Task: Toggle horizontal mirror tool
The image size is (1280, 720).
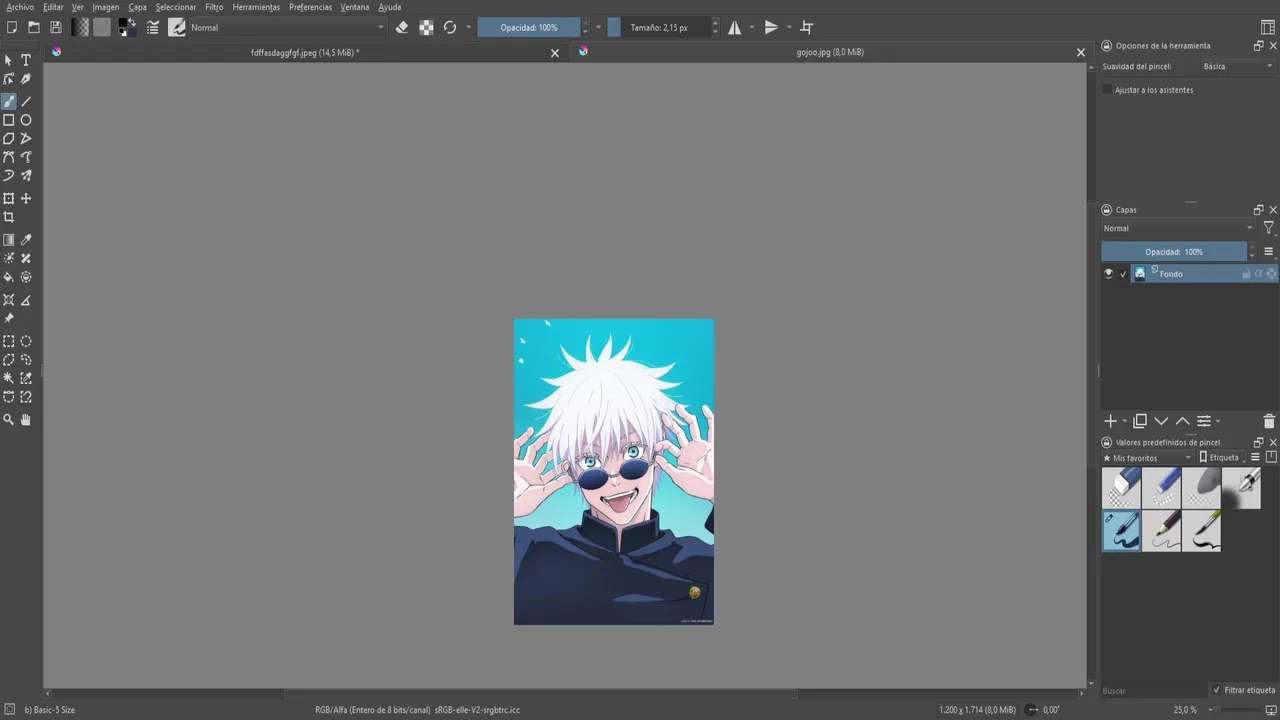Action: 735,28
